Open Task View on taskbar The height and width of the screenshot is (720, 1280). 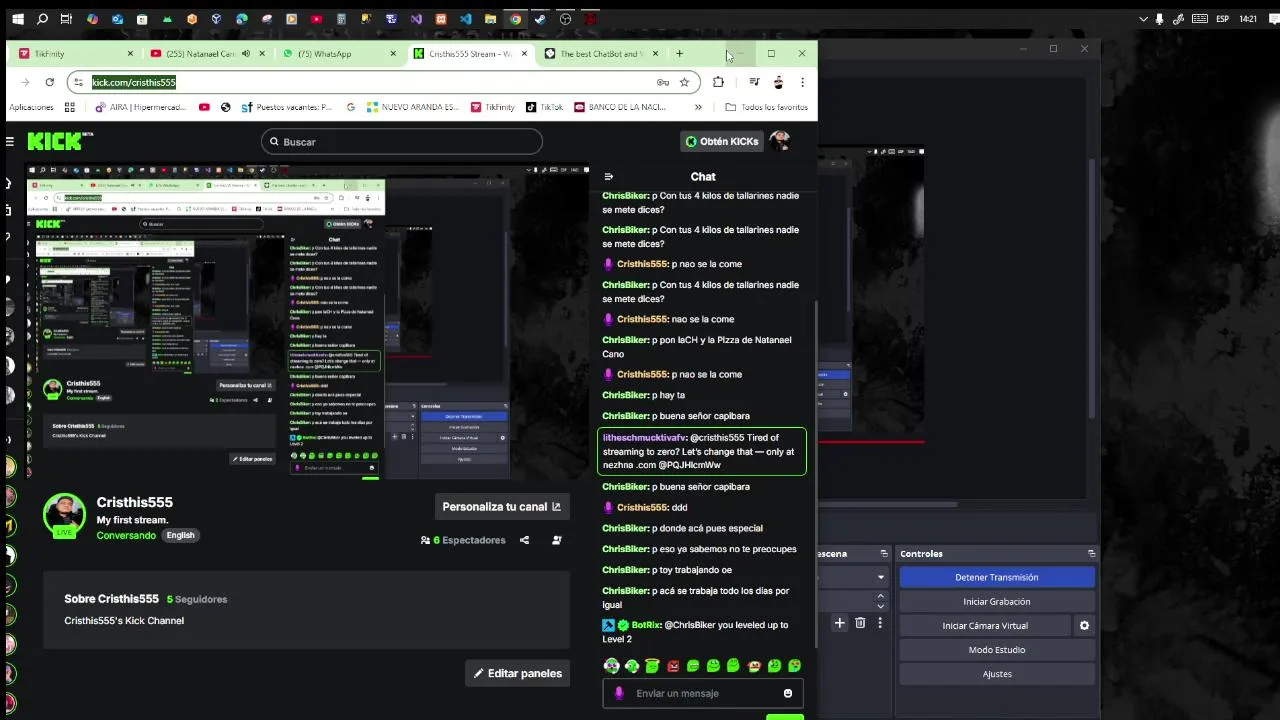pos(66,19)
